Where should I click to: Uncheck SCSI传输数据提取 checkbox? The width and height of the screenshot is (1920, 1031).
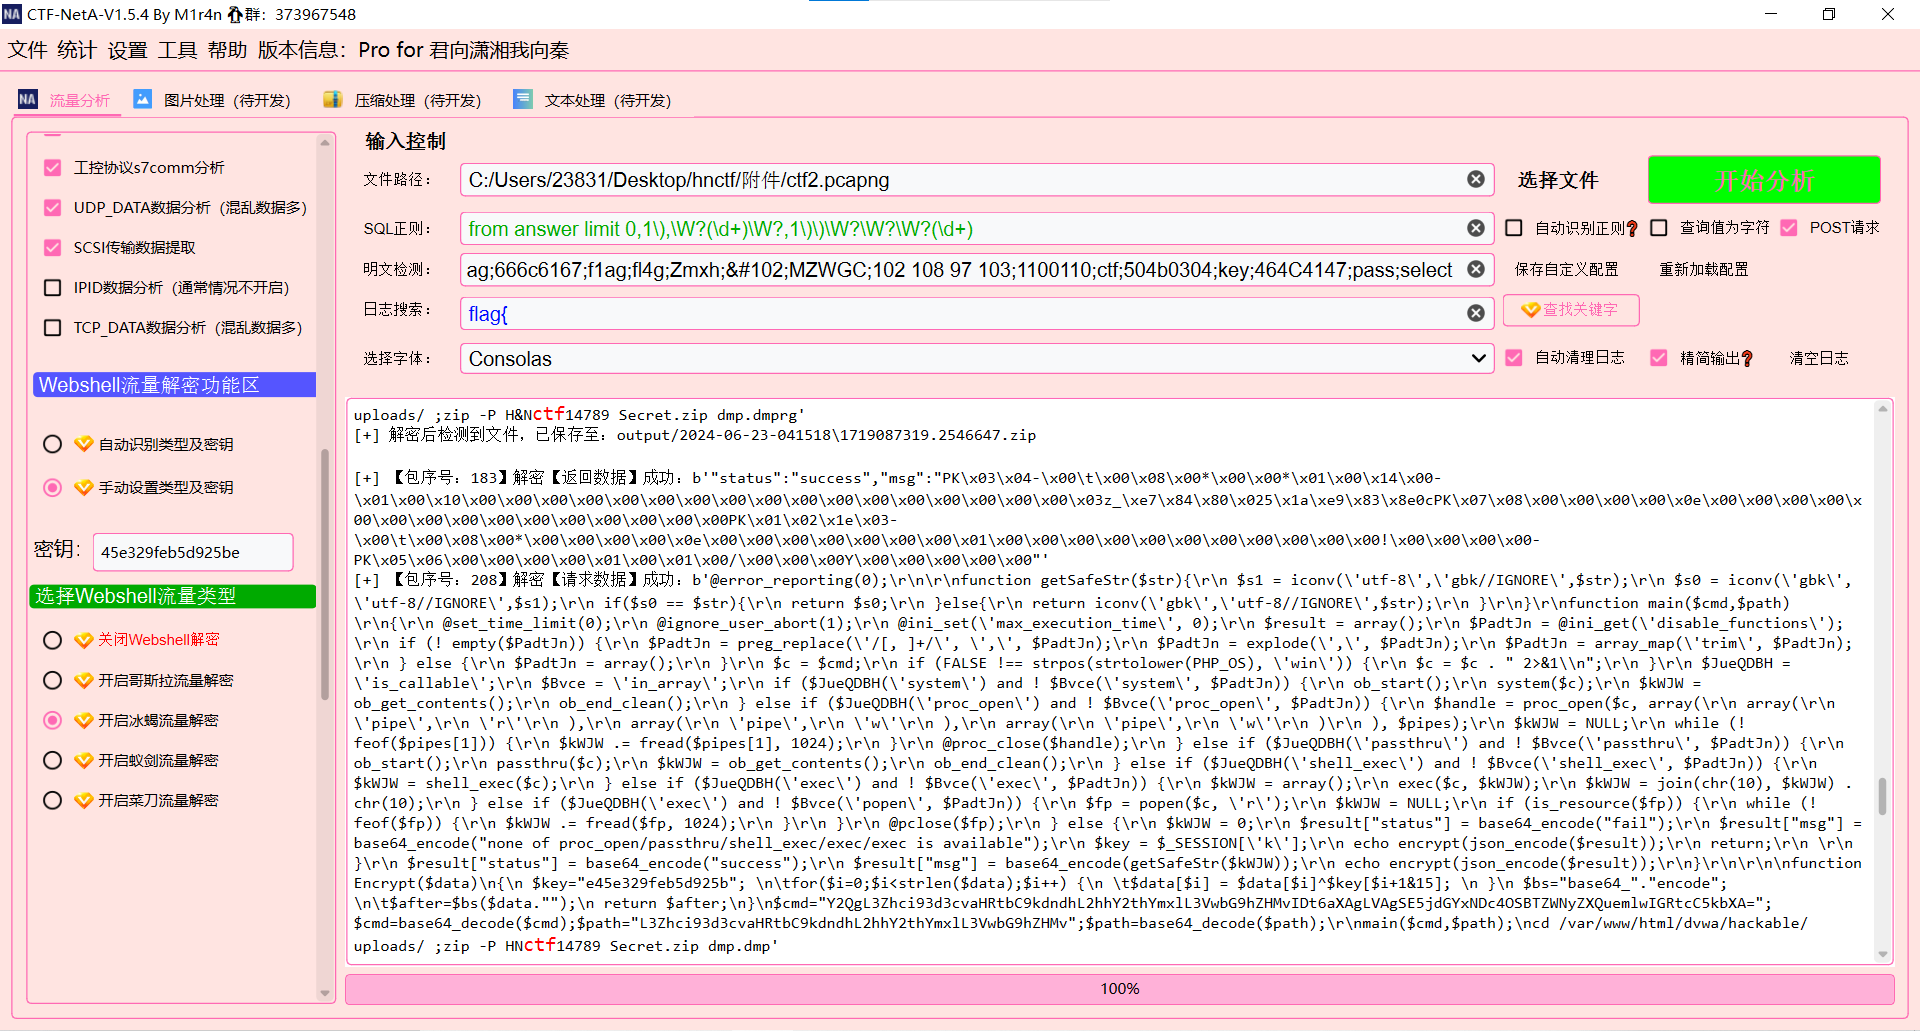[x=53, y=247]
